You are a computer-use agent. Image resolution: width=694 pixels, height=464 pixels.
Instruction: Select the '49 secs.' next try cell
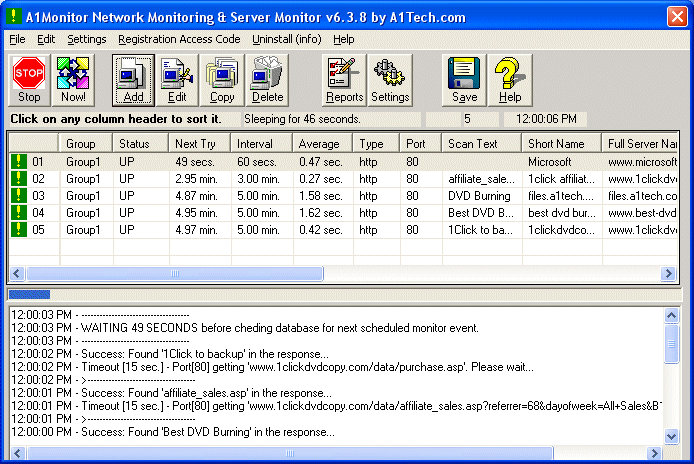click(199, 162)
